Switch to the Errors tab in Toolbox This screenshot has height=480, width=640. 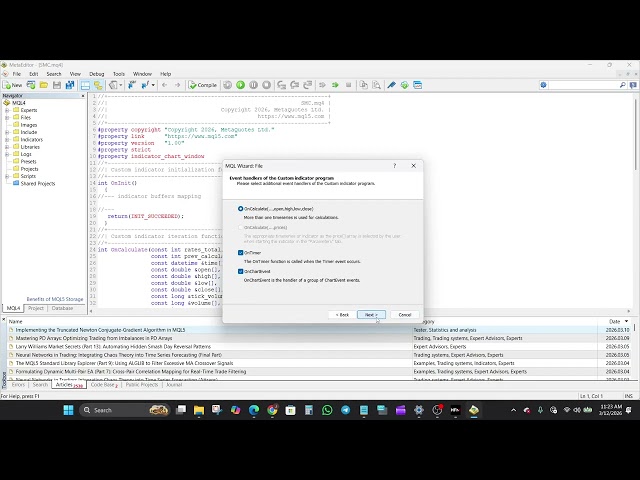coord(18,385)
